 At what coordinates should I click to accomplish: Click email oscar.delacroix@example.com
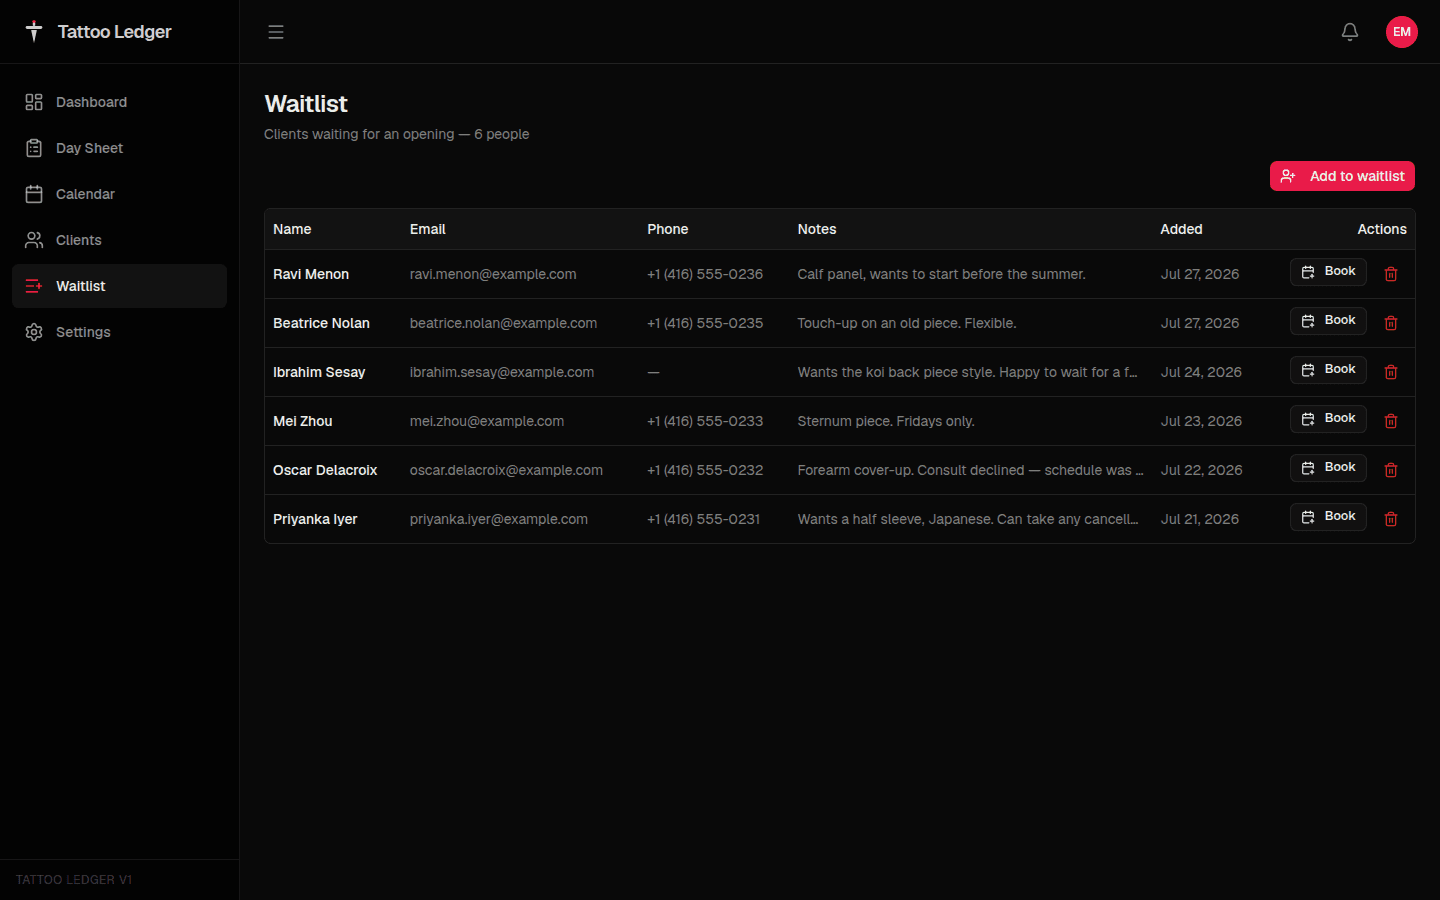[506, 470]
